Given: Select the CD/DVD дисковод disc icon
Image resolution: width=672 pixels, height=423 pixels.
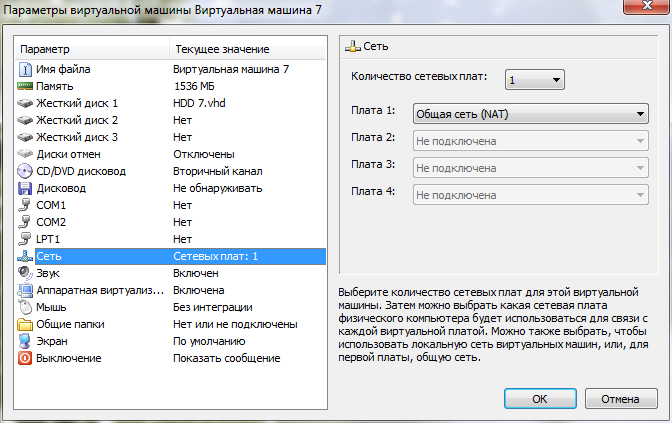Looking at the screenshot, I should 25,171.
